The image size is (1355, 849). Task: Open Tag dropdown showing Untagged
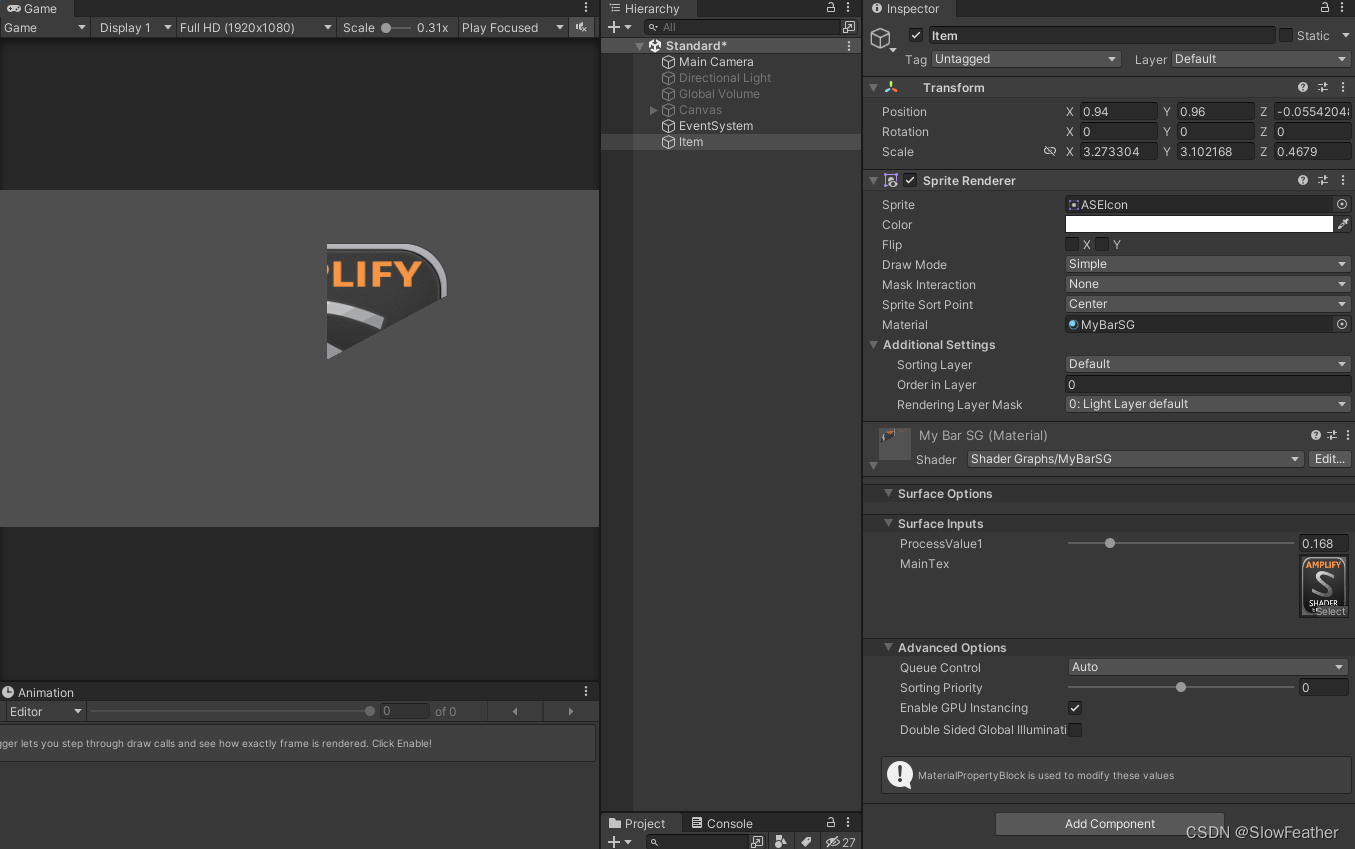(x=1026, y=59)
